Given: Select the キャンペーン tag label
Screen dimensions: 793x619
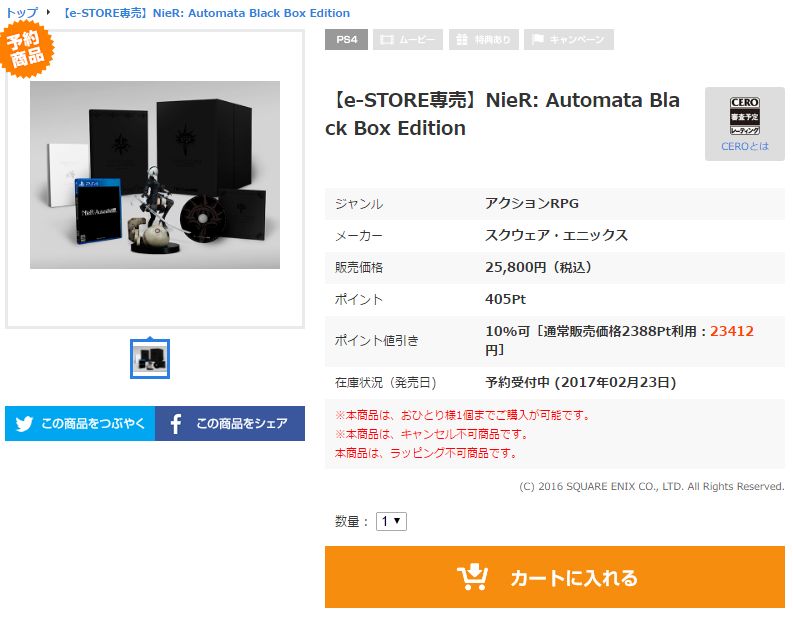Looking at the screenshot, I should tap(577, 39).
